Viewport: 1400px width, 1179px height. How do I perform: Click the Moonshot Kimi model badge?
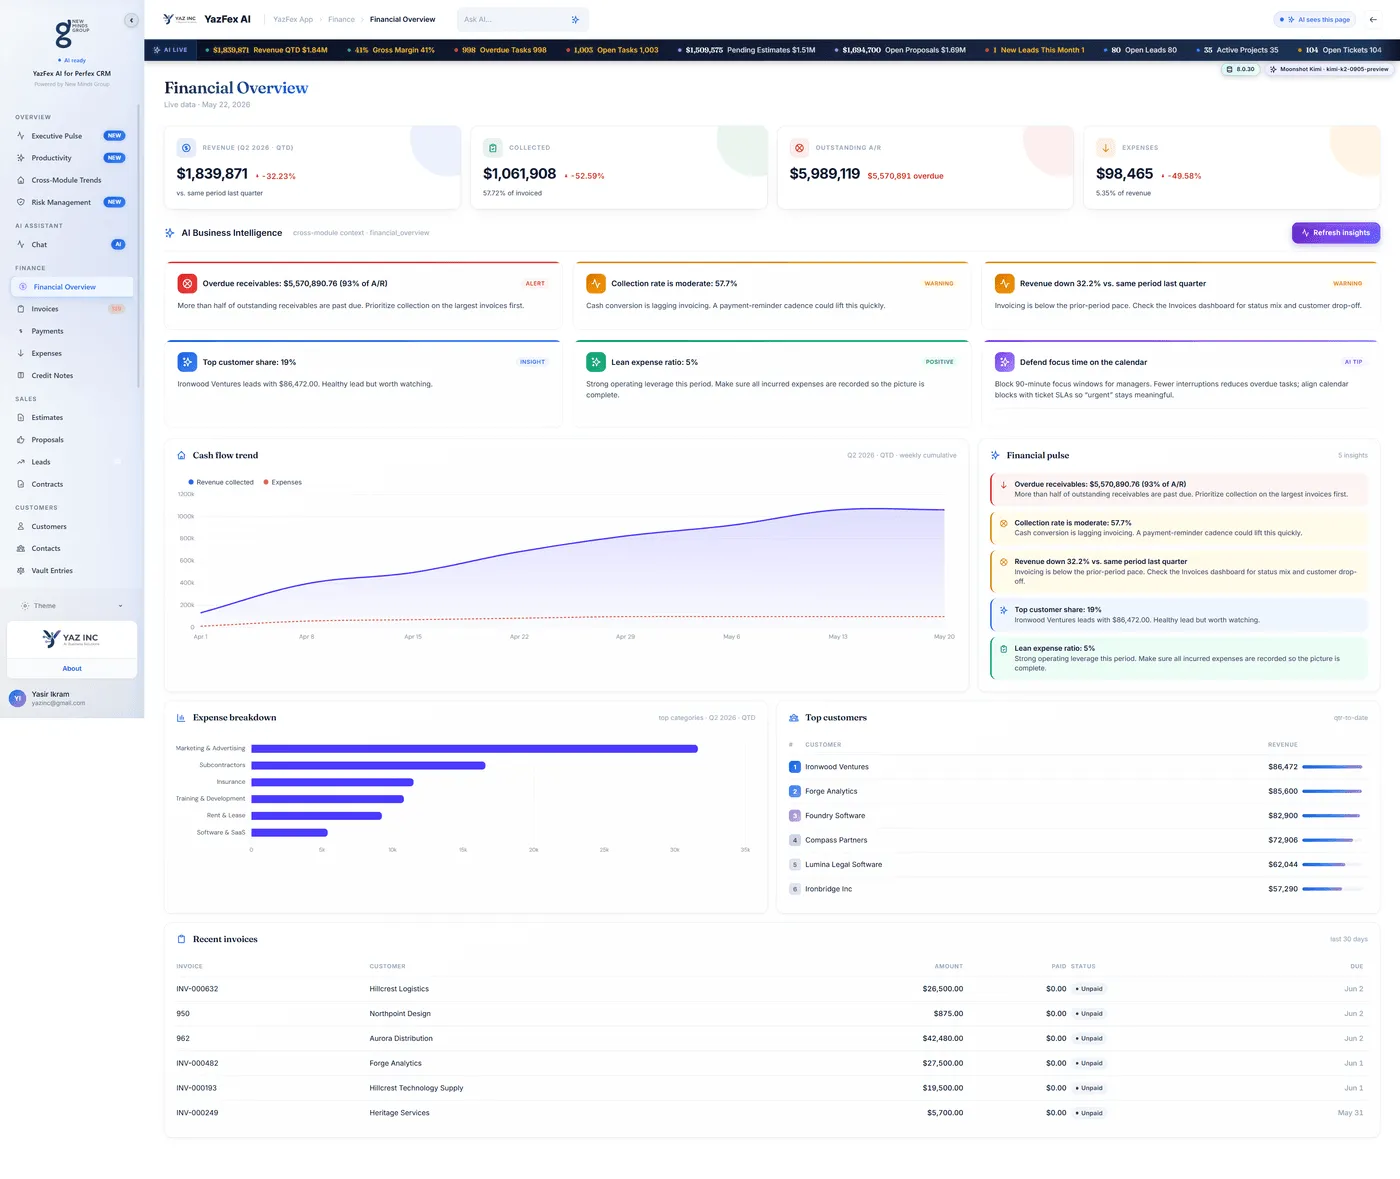coord(1328,70)
